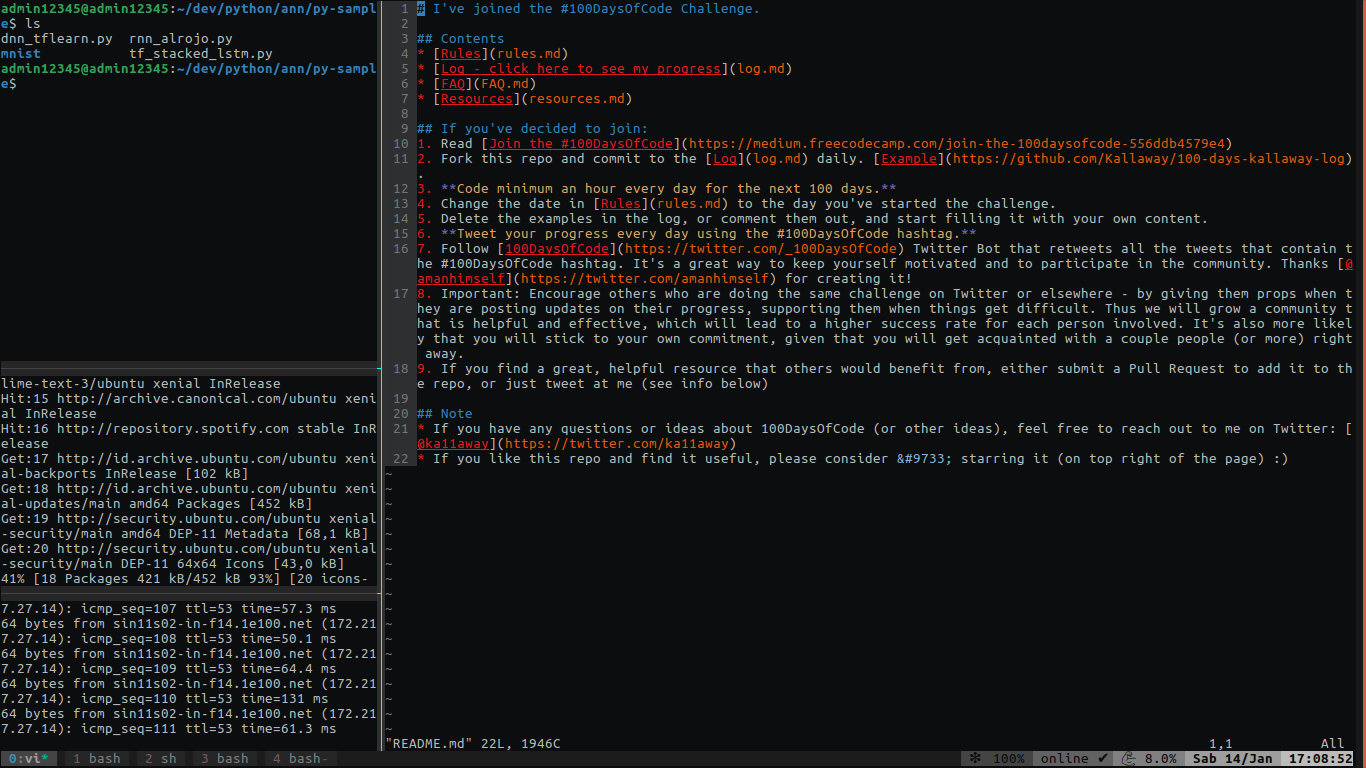Click the battery snowflake icon in status bar

[974, 759]
